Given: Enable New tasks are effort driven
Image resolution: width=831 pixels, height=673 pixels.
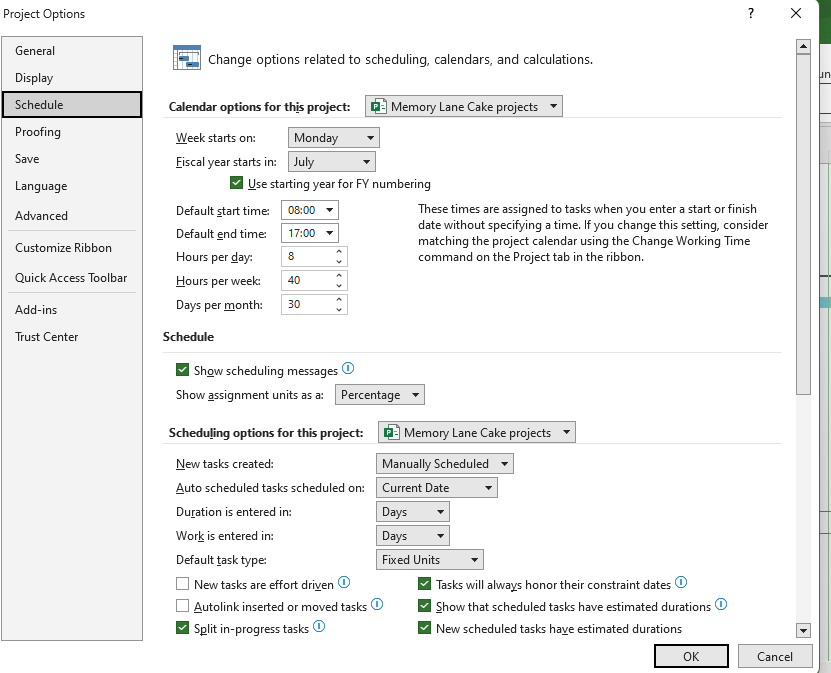Looking at the screenshot, I should point(183,582).
